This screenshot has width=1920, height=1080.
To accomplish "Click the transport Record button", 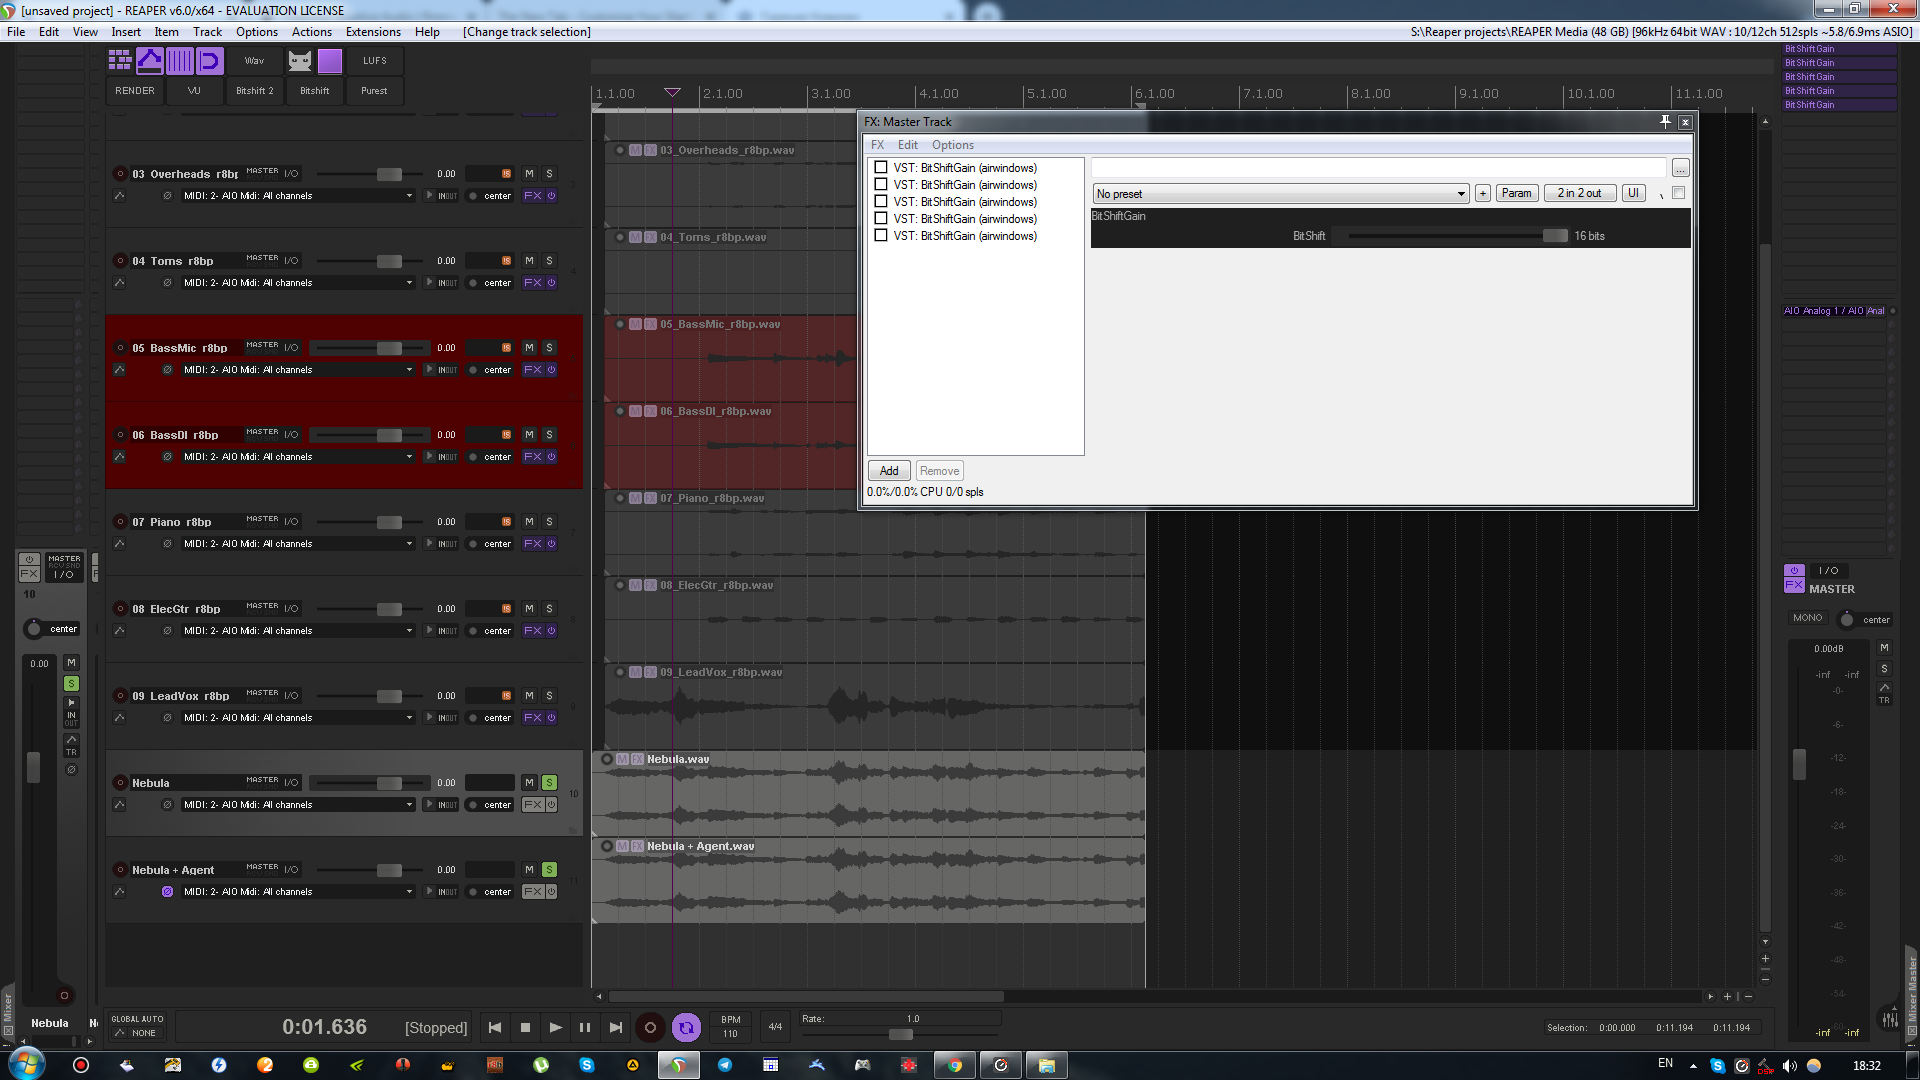I will coord(650,1027).
